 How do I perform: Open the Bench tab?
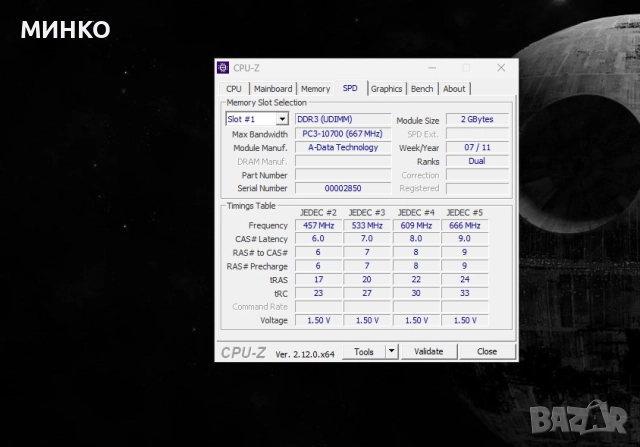422,89
